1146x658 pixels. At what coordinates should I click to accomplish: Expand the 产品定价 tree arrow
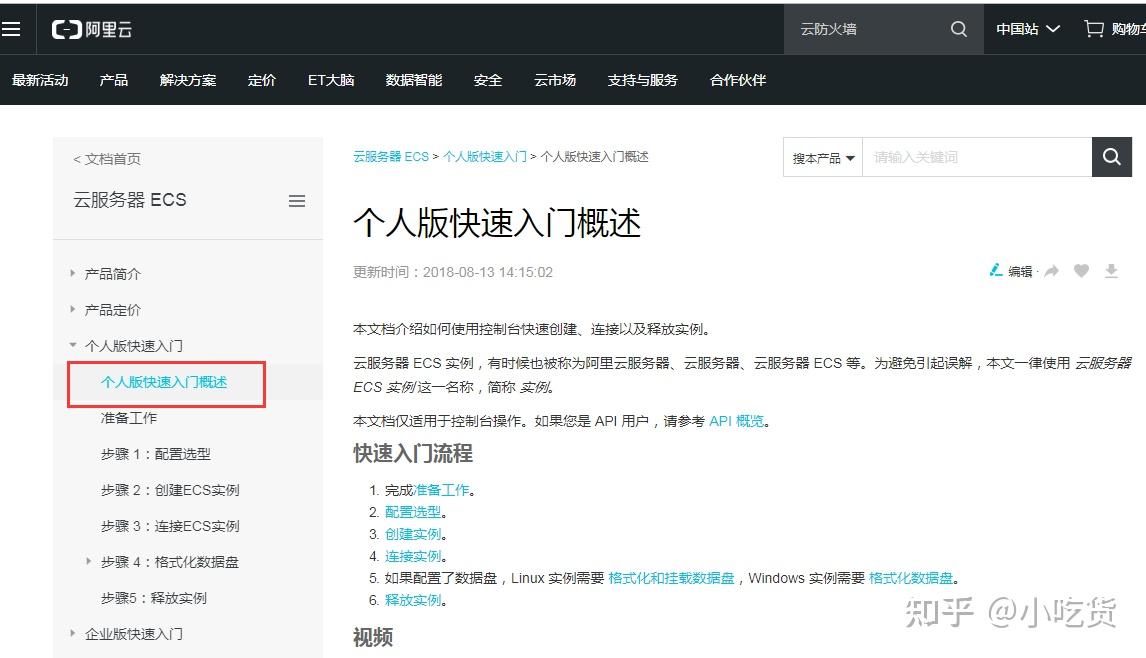pos(72,309)
